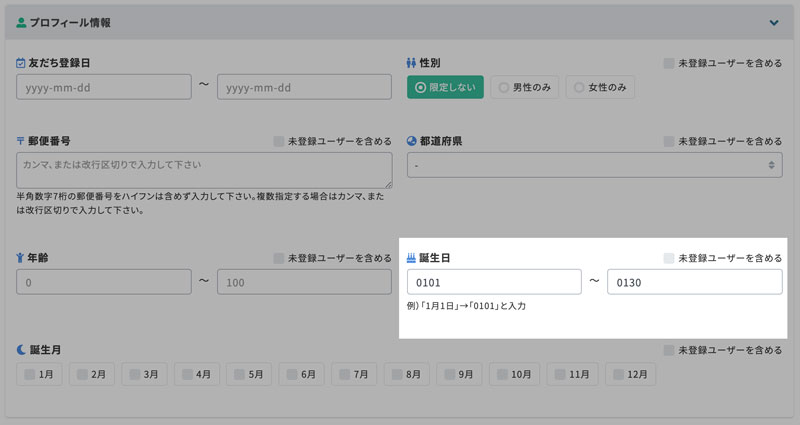The height and width of the screenshot is (425, 800).
Task: Click the 誕生月 section label
Action: coord(45,350)
